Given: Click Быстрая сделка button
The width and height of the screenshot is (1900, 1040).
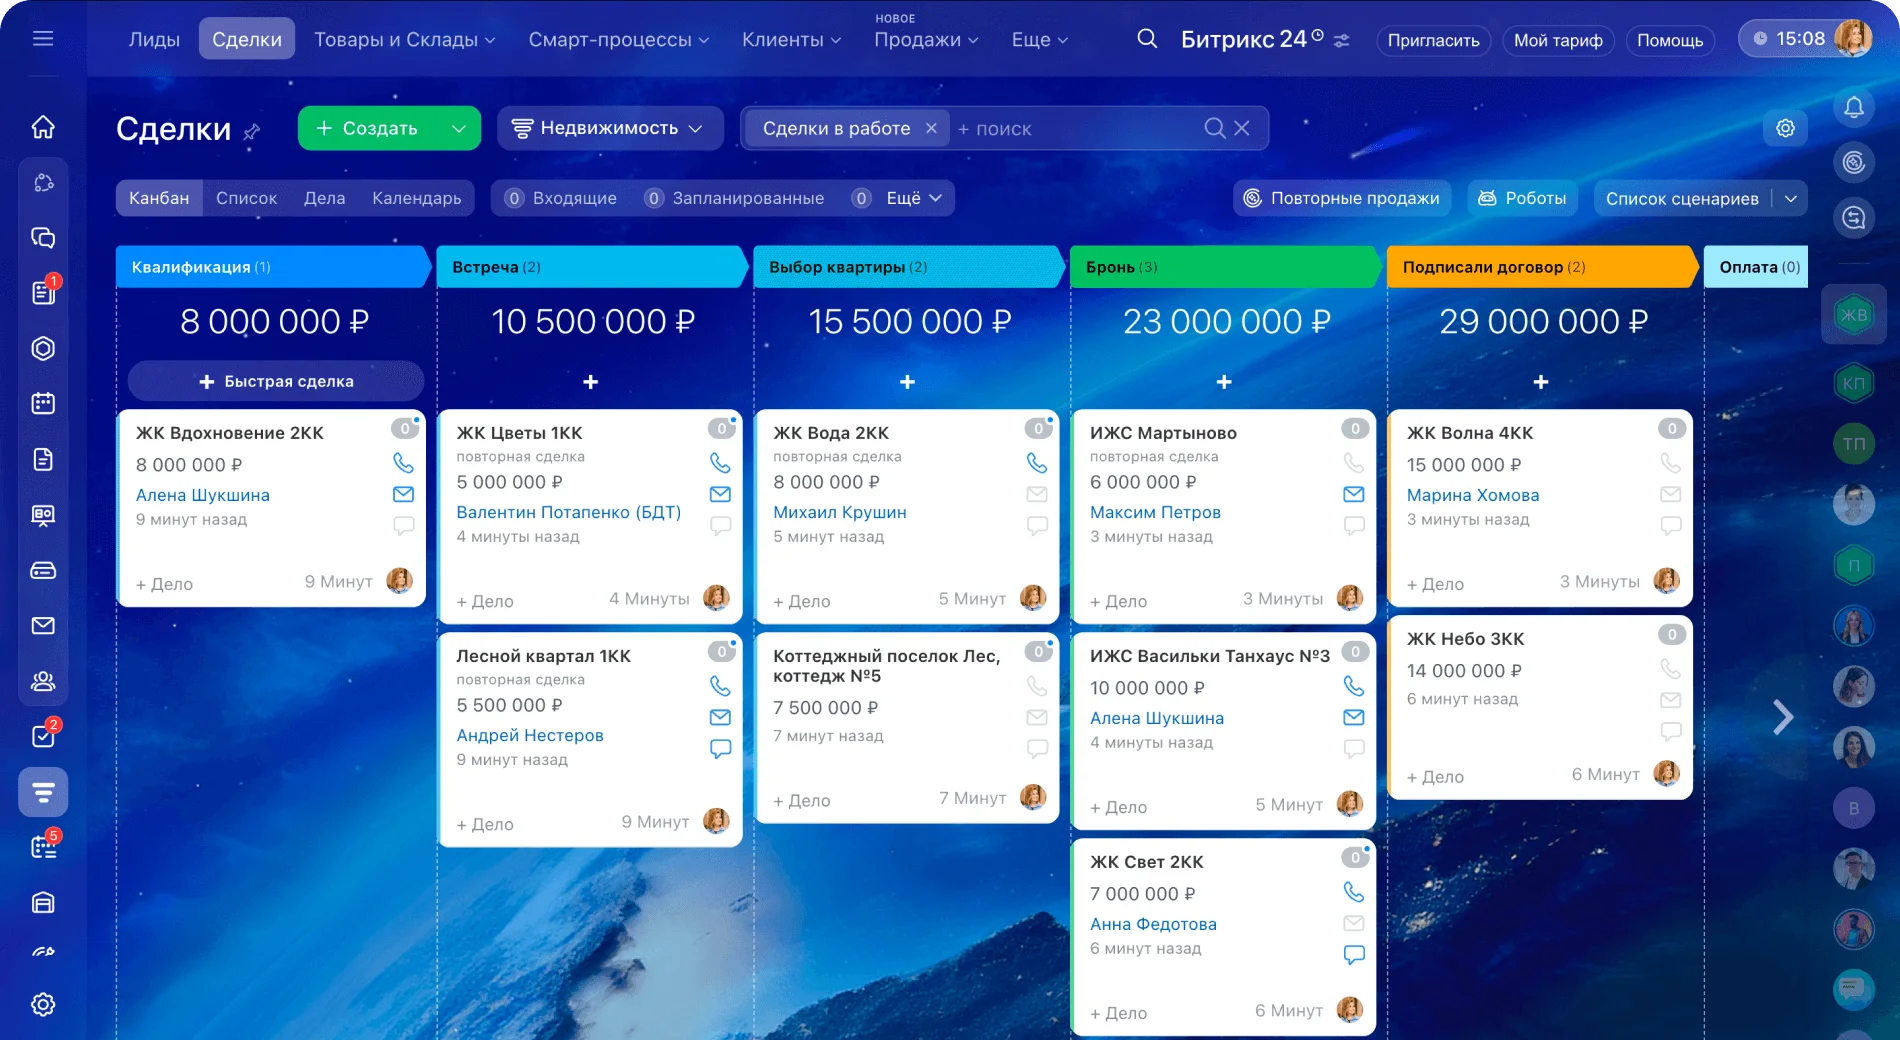Looking at the screenshot, I should click(276, 381).
